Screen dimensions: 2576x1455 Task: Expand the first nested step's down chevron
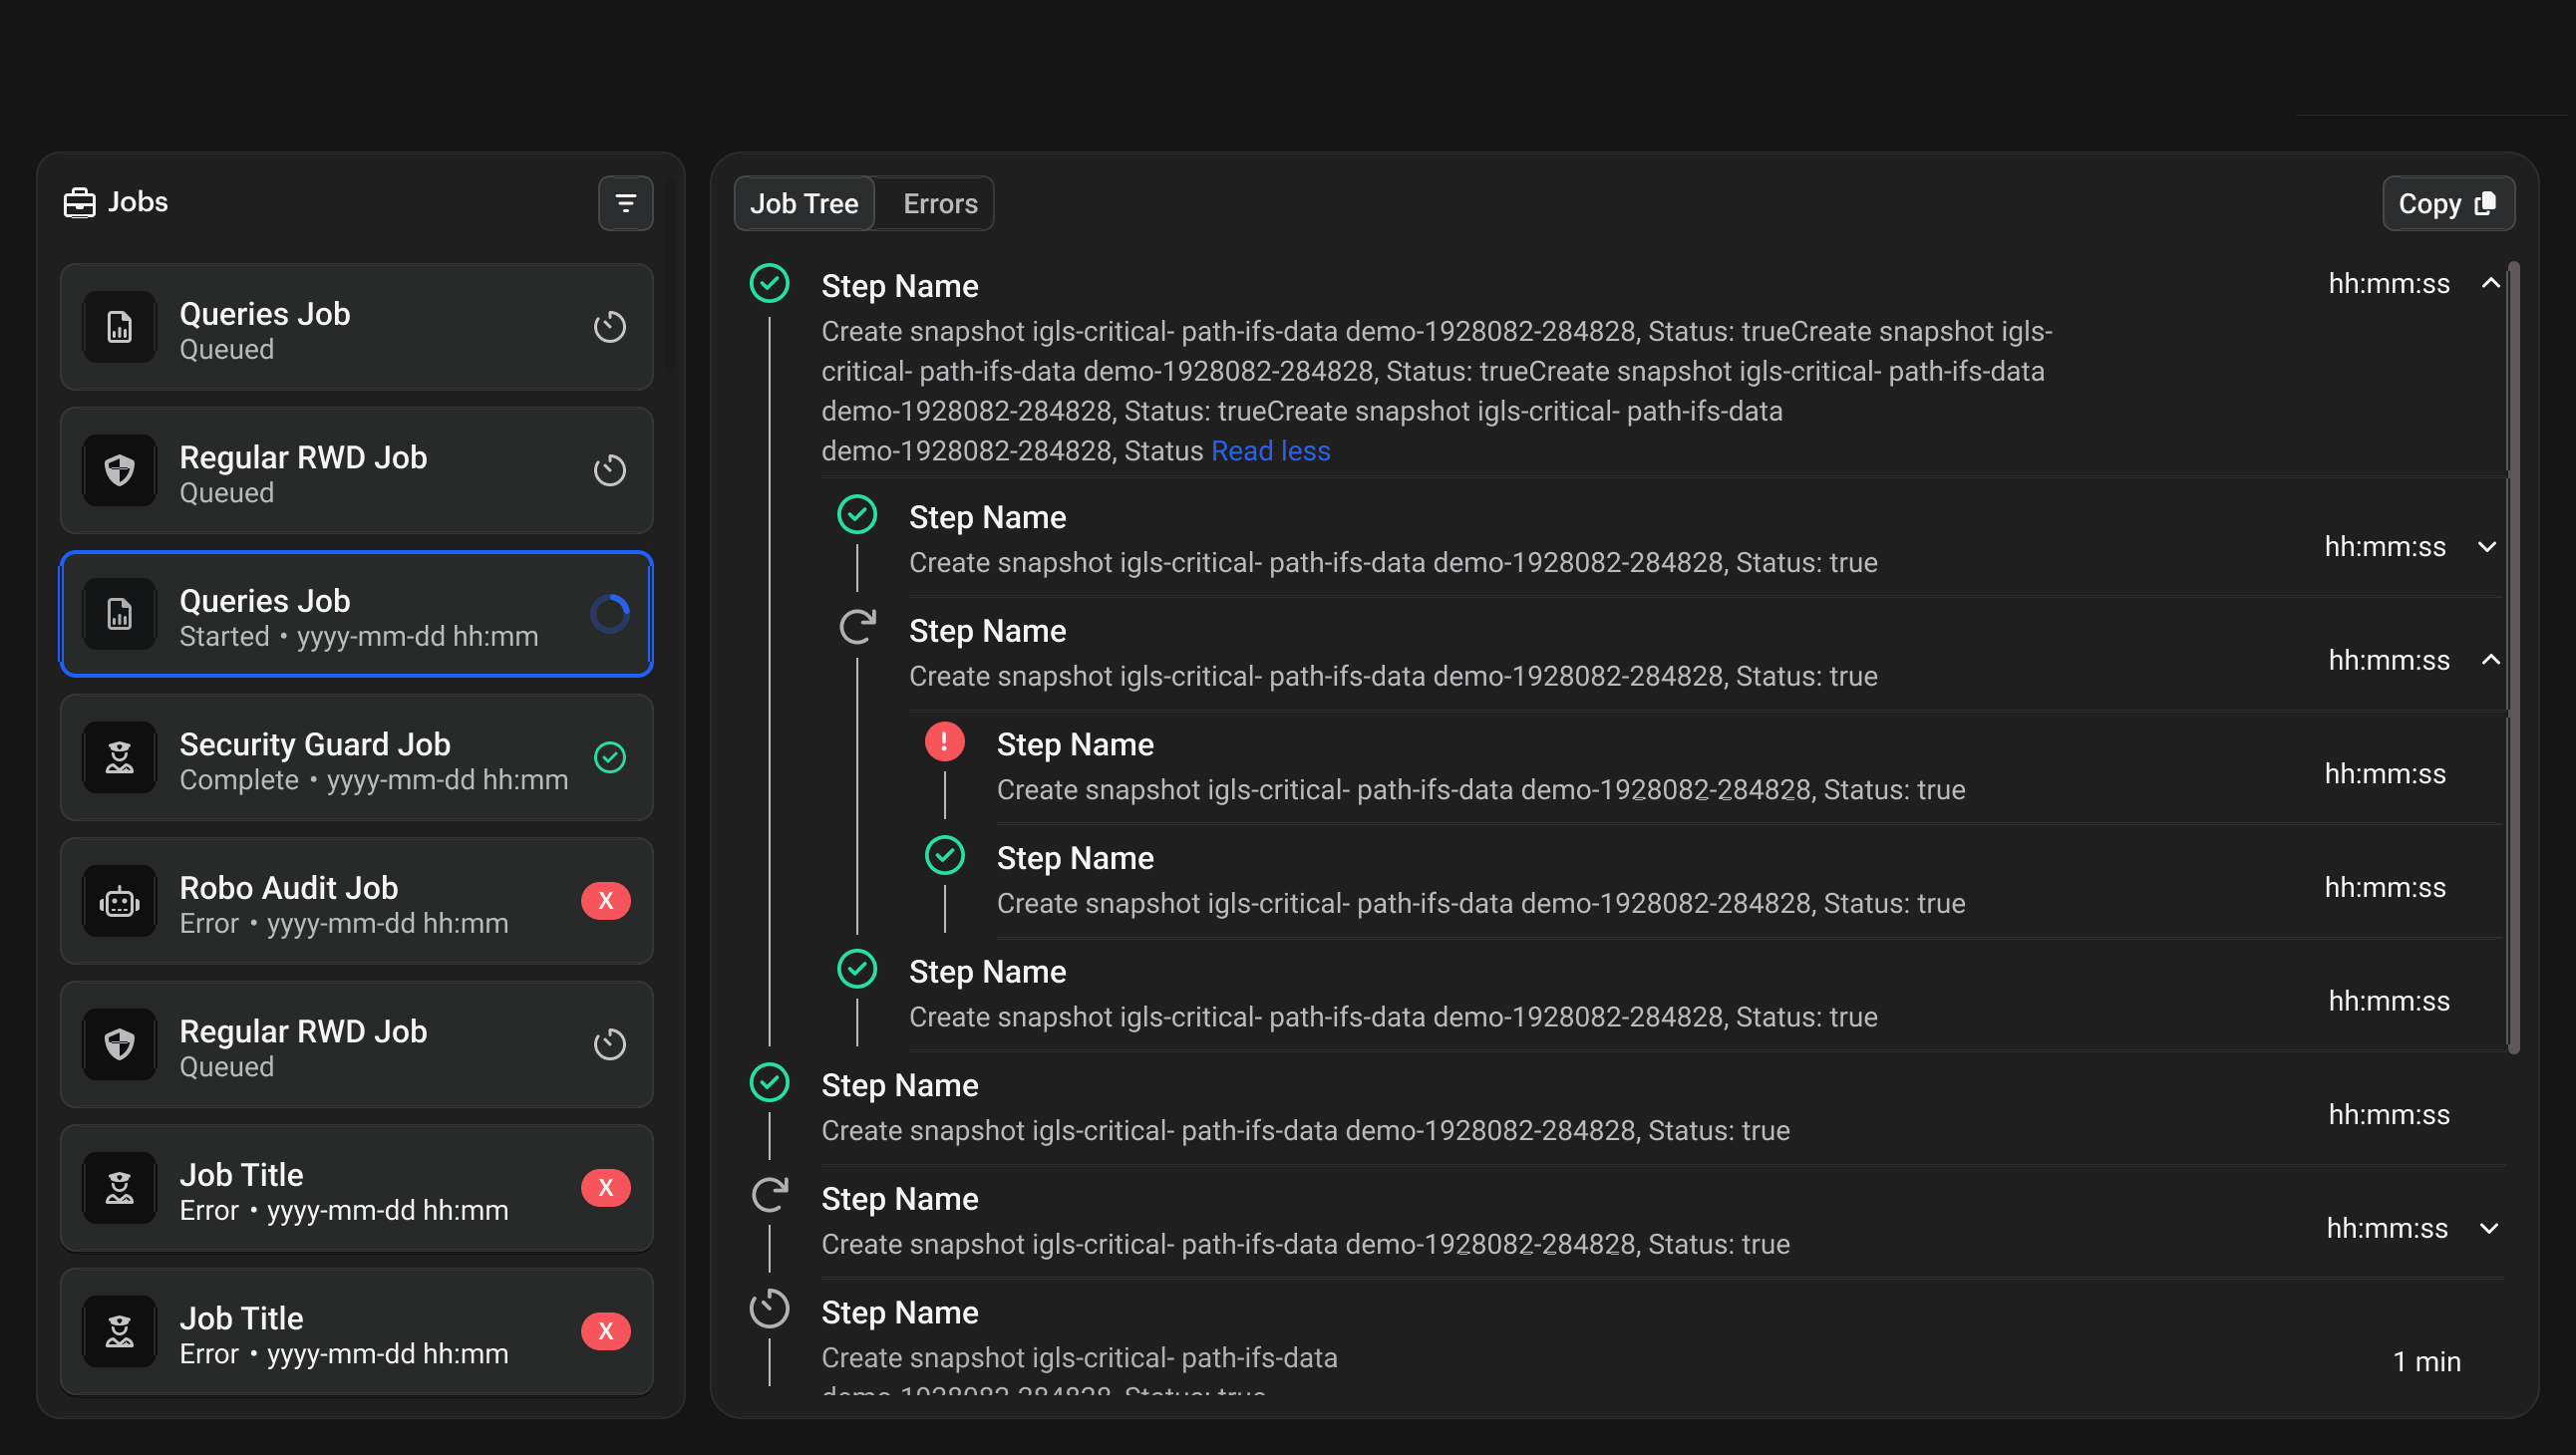(x=2486, y=547)
